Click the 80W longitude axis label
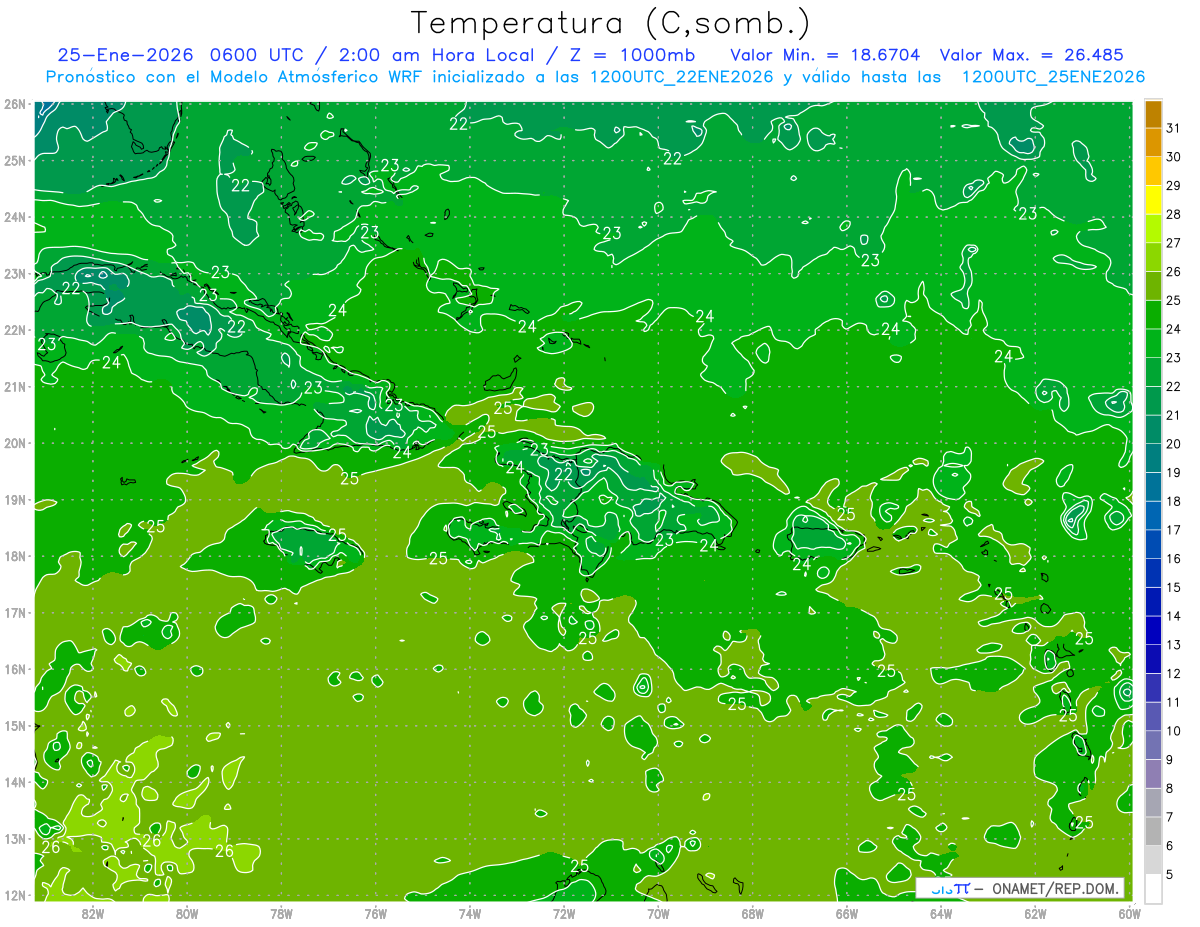1200x927 pixels. 187,913
